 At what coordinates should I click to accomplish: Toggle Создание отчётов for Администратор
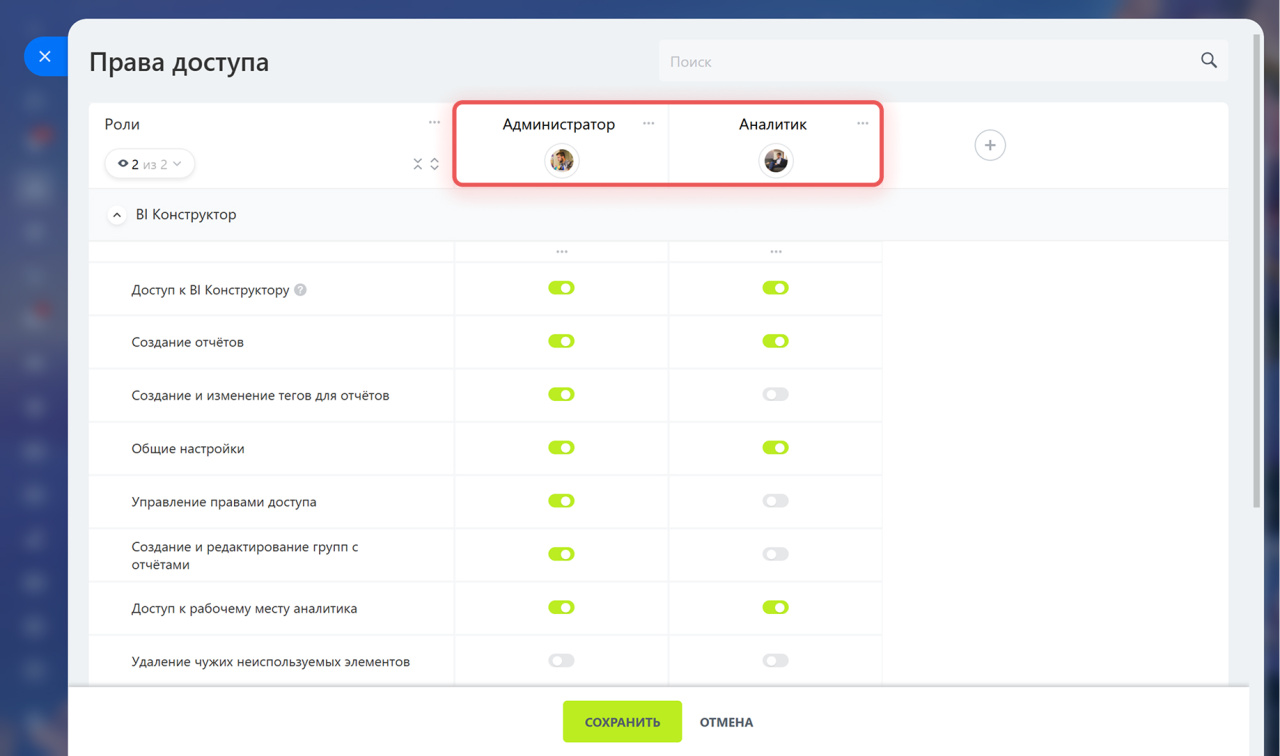pos(561,341)
